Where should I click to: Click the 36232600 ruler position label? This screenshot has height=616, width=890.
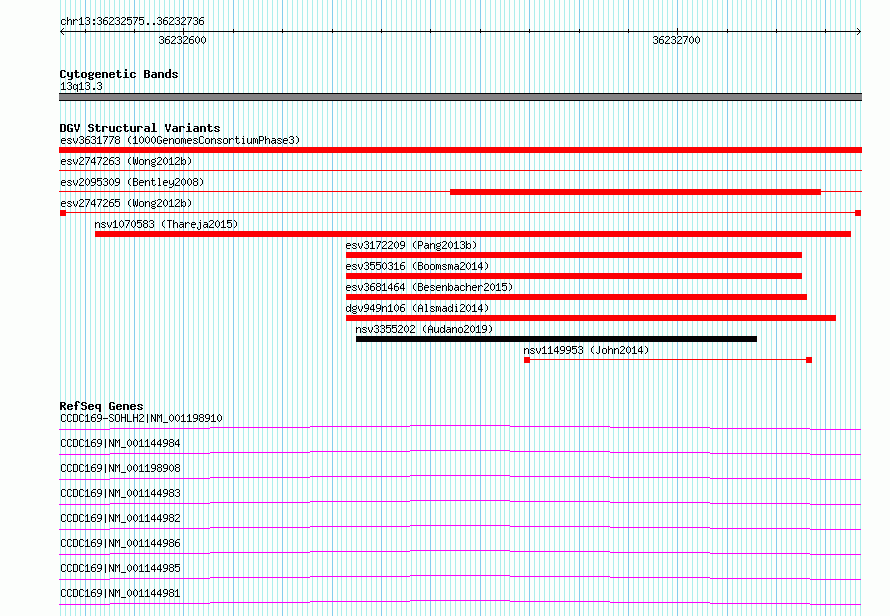[182, 40]
